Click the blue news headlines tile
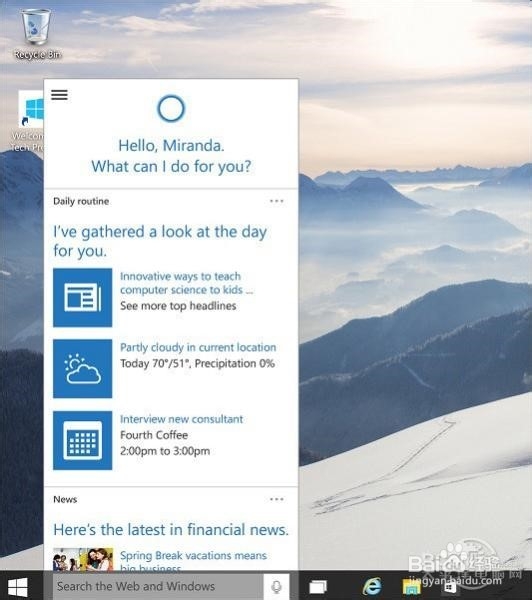 (x=83, y=297)
